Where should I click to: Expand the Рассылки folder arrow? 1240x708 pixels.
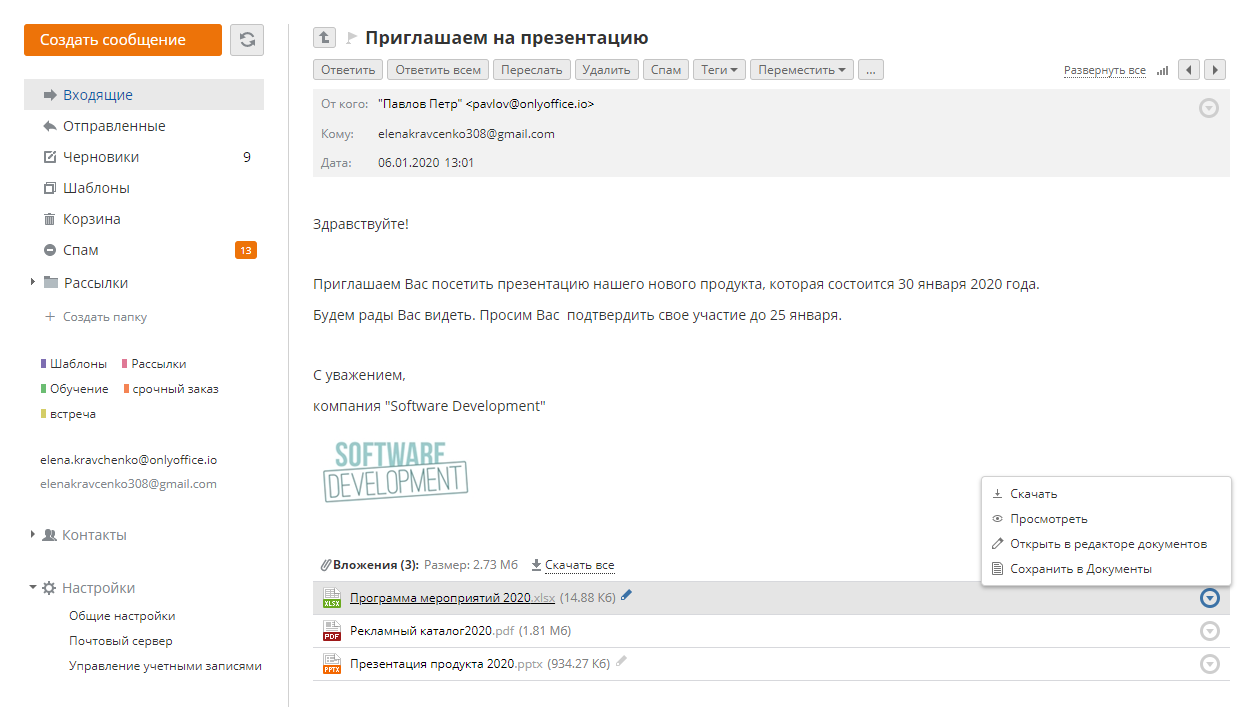click(x=33, y=283)
